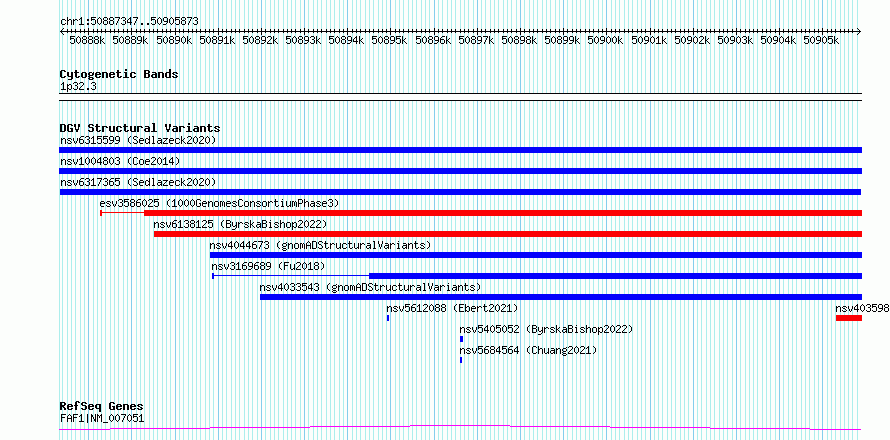890x440 pixels.
Task: Open the esv3586025 (1000GenomesConsortiumPhase3) label
Action: coord(219,203)
